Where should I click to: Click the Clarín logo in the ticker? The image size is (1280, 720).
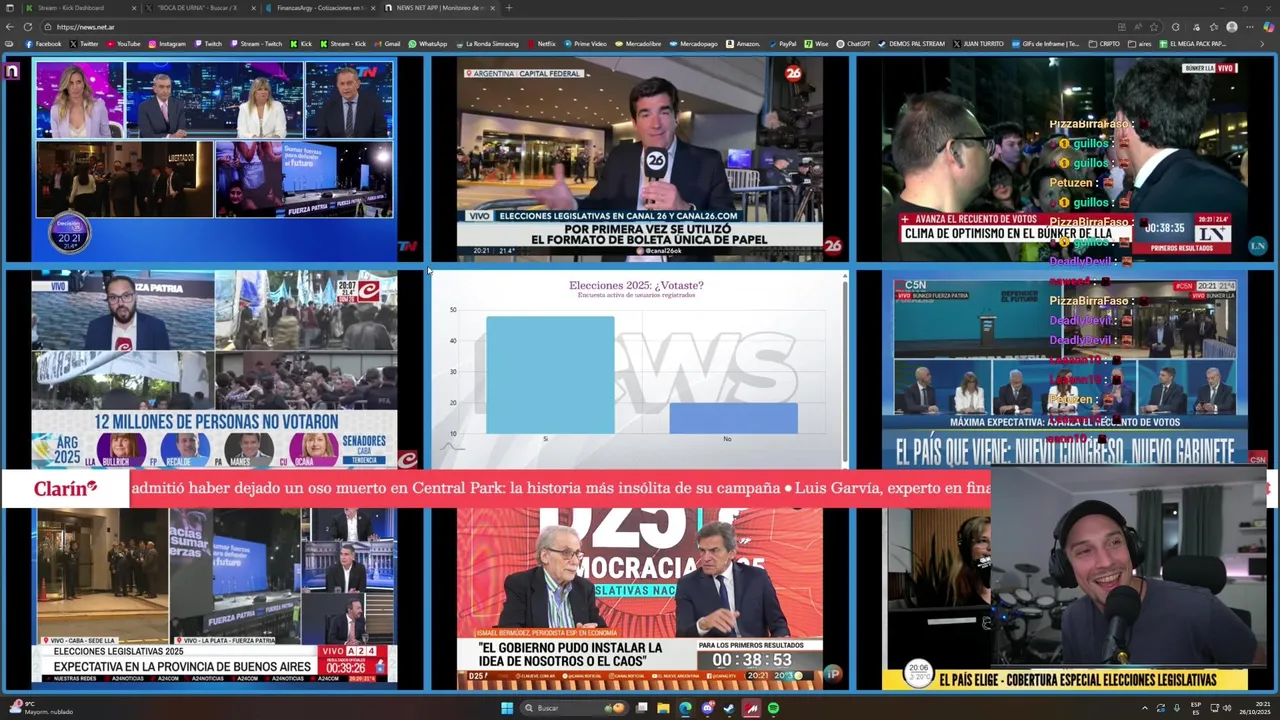click(x=65, y=488)
